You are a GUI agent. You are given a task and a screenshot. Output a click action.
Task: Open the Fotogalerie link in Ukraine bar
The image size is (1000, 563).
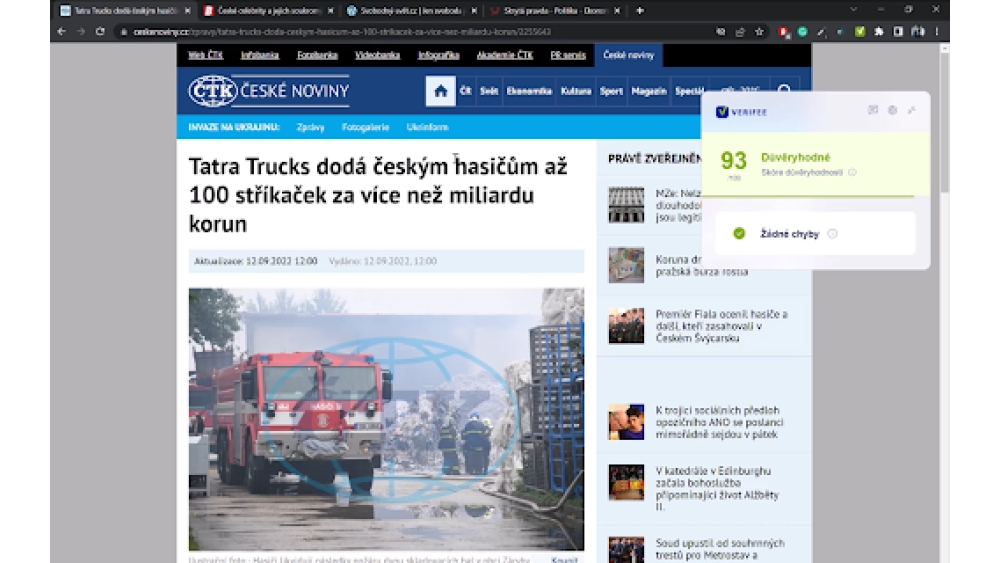point(365,127)
